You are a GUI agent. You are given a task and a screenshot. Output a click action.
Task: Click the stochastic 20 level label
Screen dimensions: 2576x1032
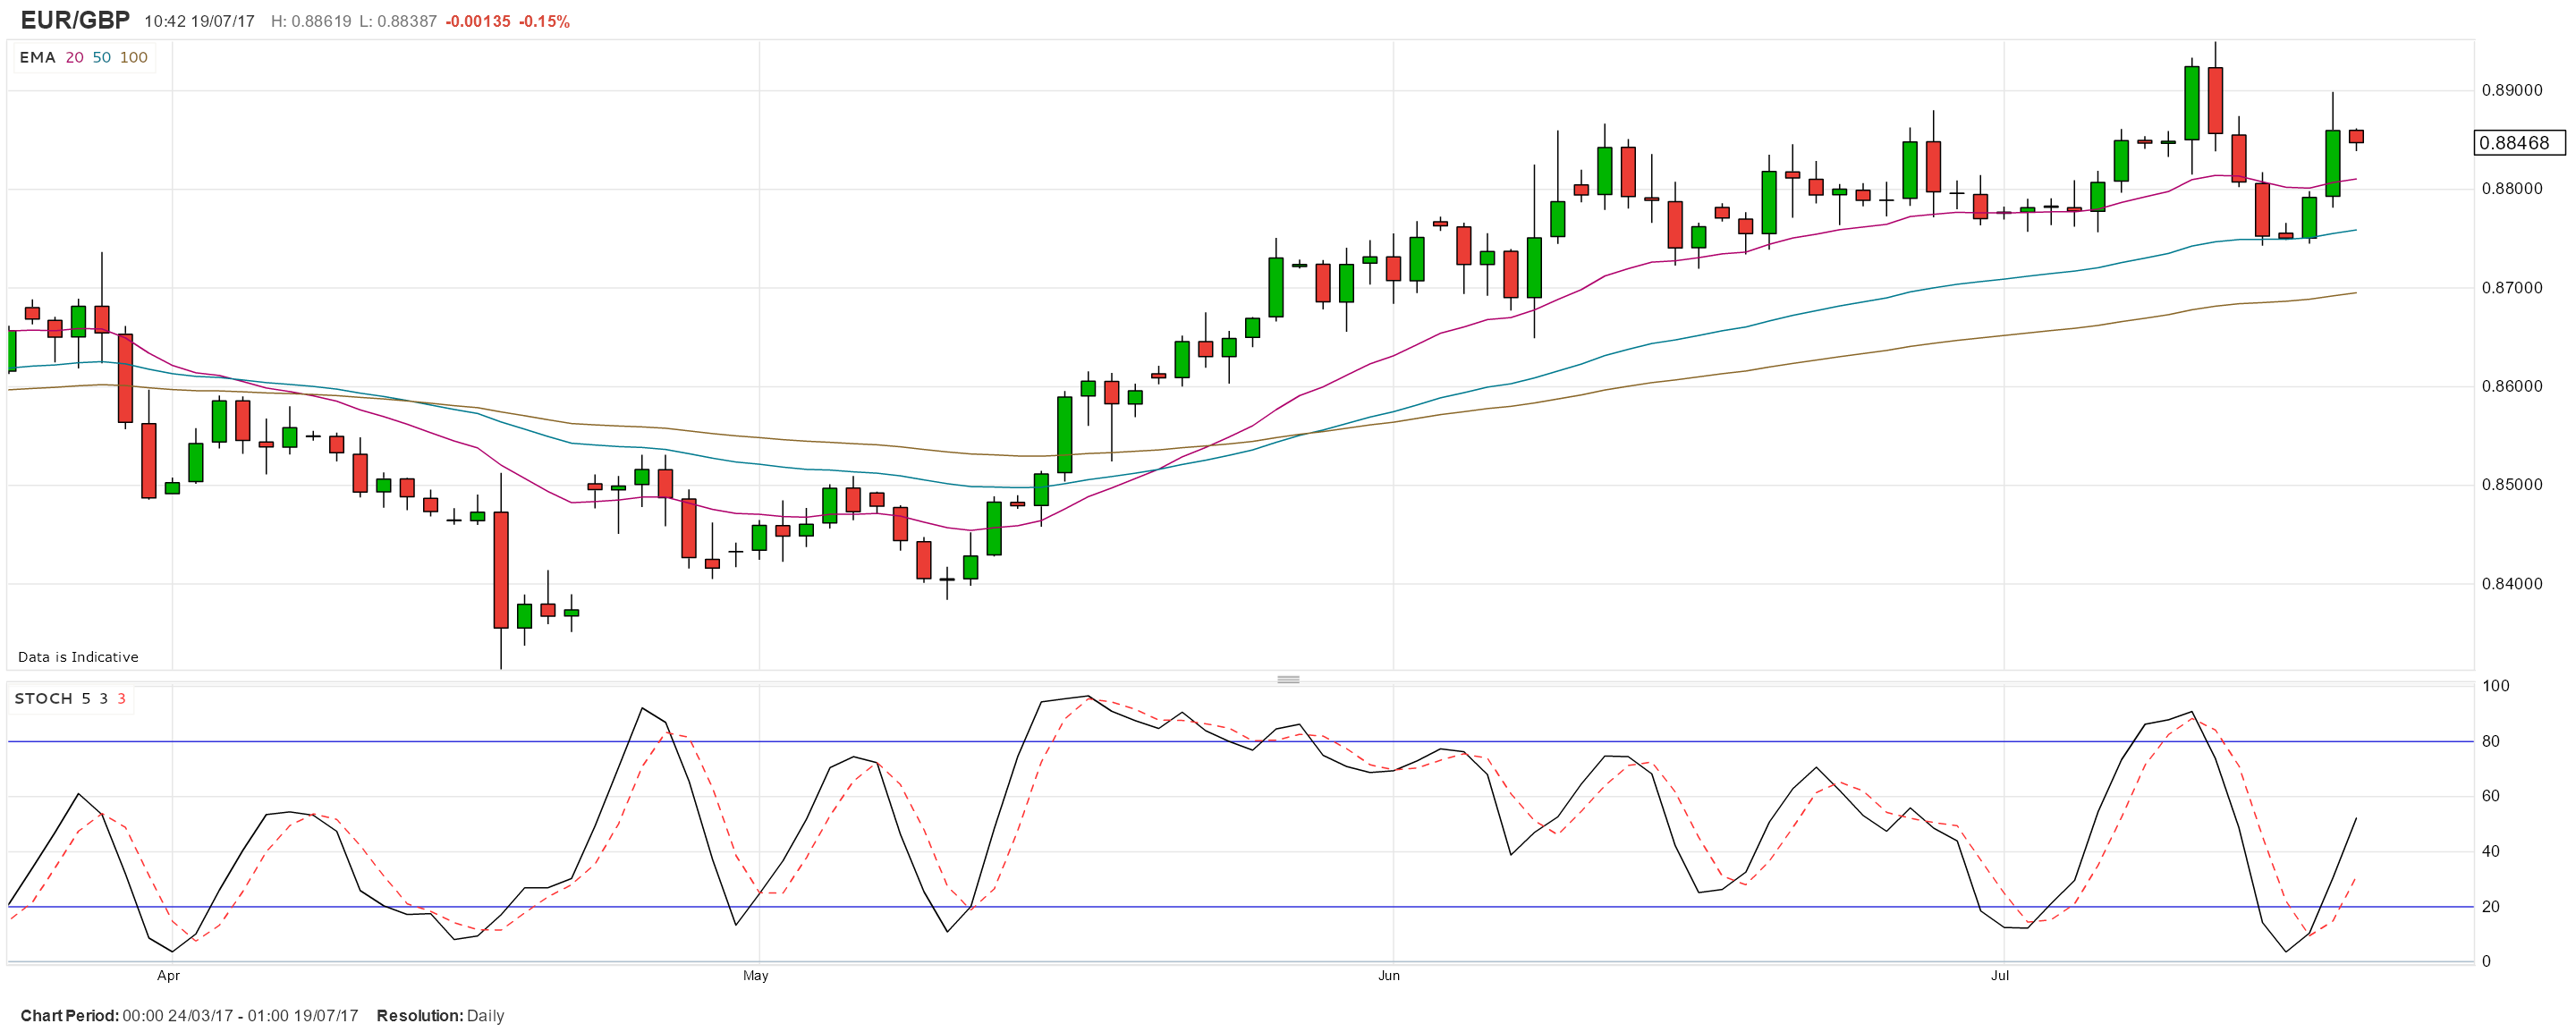(x=2491, y=906)
